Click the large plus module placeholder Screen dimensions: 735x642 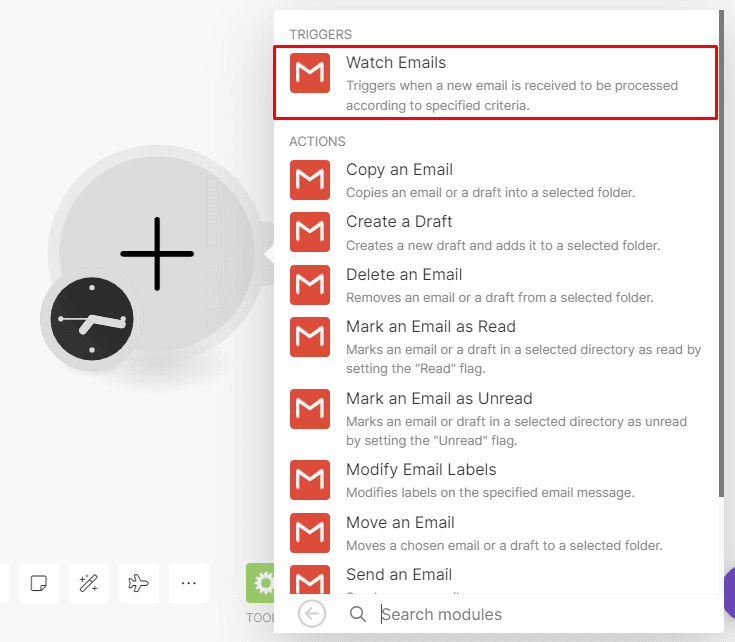pyautogui.click(x=157, y=254)
